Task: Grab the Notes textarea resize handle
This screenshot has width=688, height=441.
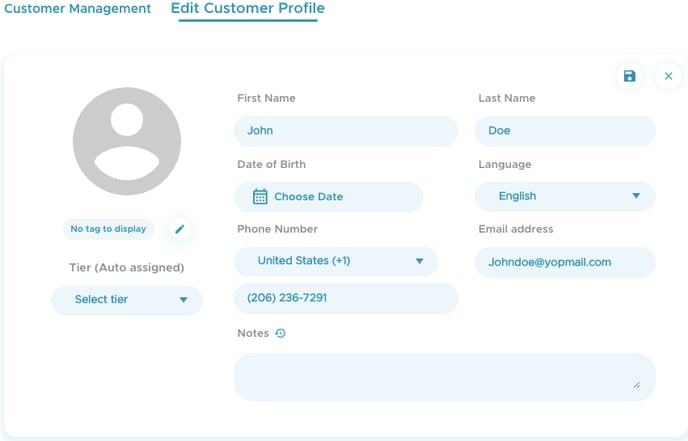Action: click(637, 385)
